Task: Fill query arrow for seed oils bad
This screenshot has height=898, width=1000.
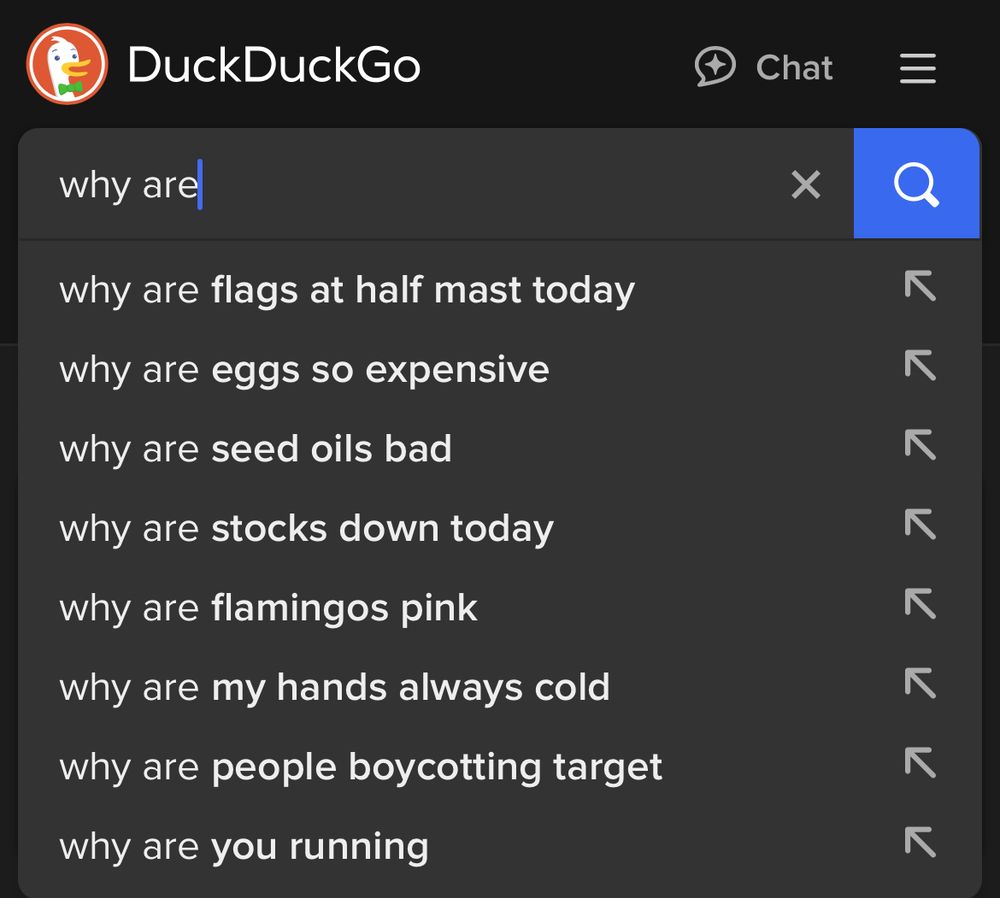Action: click(920, 445)
